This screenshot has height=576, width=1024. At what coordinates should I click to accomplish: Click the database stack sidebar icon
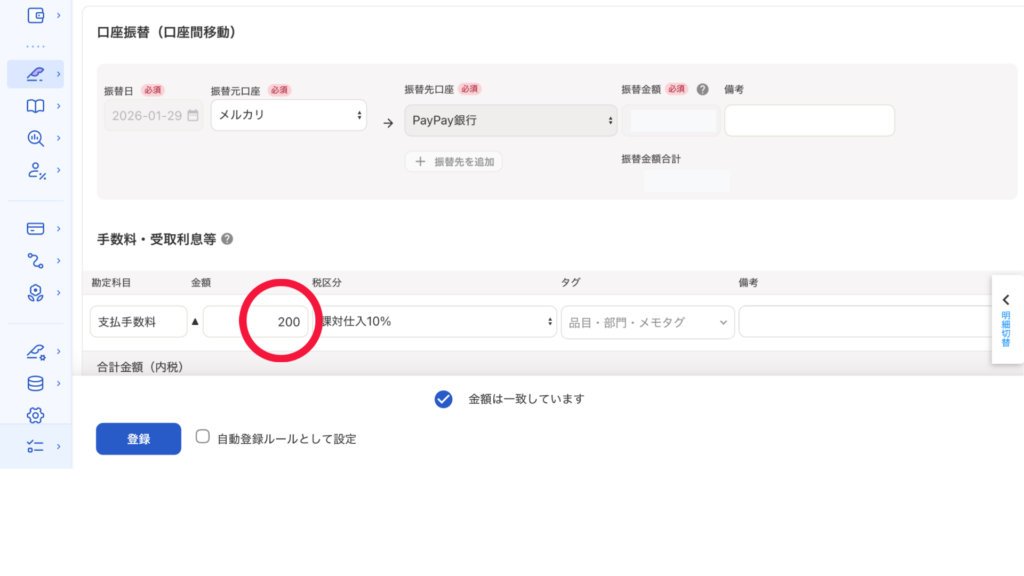(x=36, y=383)
